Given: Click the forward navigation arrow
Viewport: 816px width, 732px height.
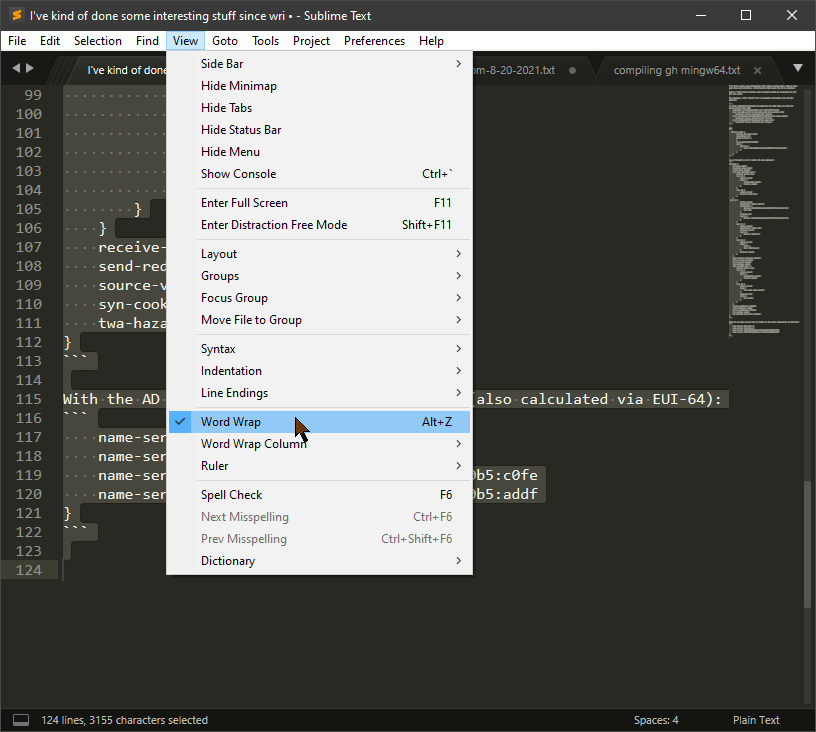Looking at the screenshot, I should click(x=28, y=68).
